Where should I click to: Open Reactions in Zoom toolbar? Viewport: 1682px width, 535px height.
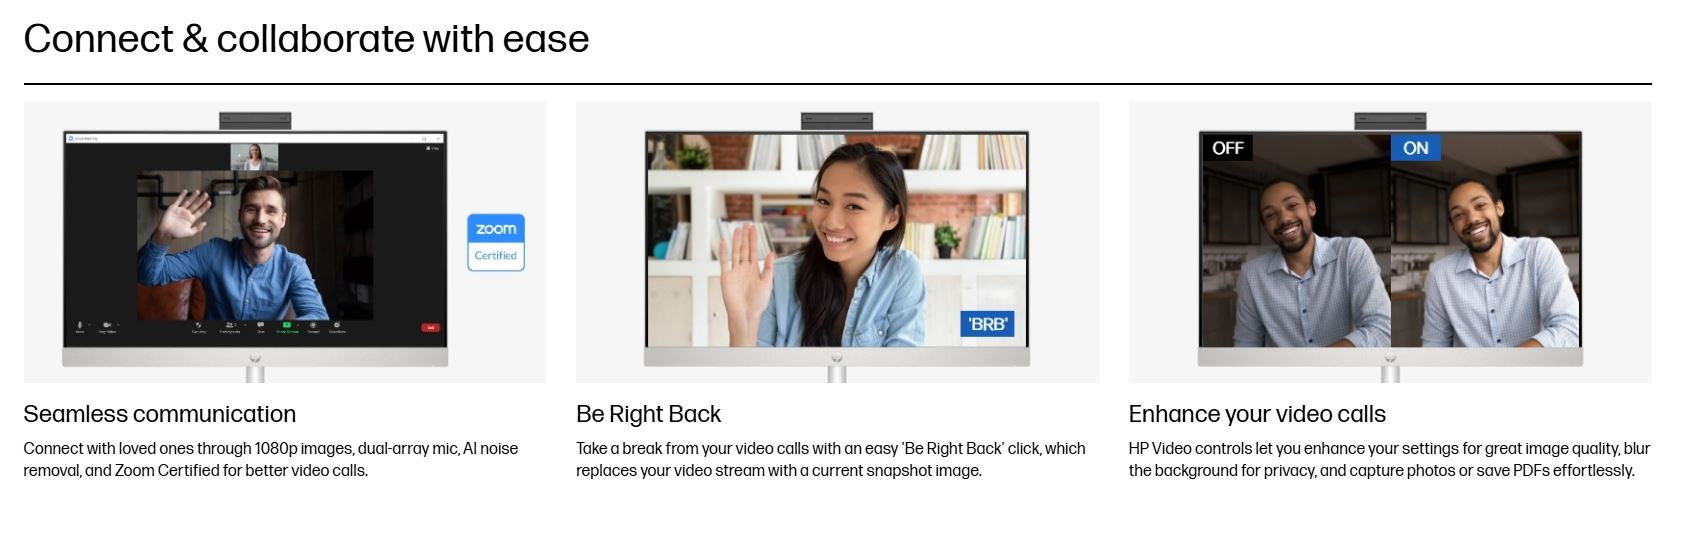point(337,326)
